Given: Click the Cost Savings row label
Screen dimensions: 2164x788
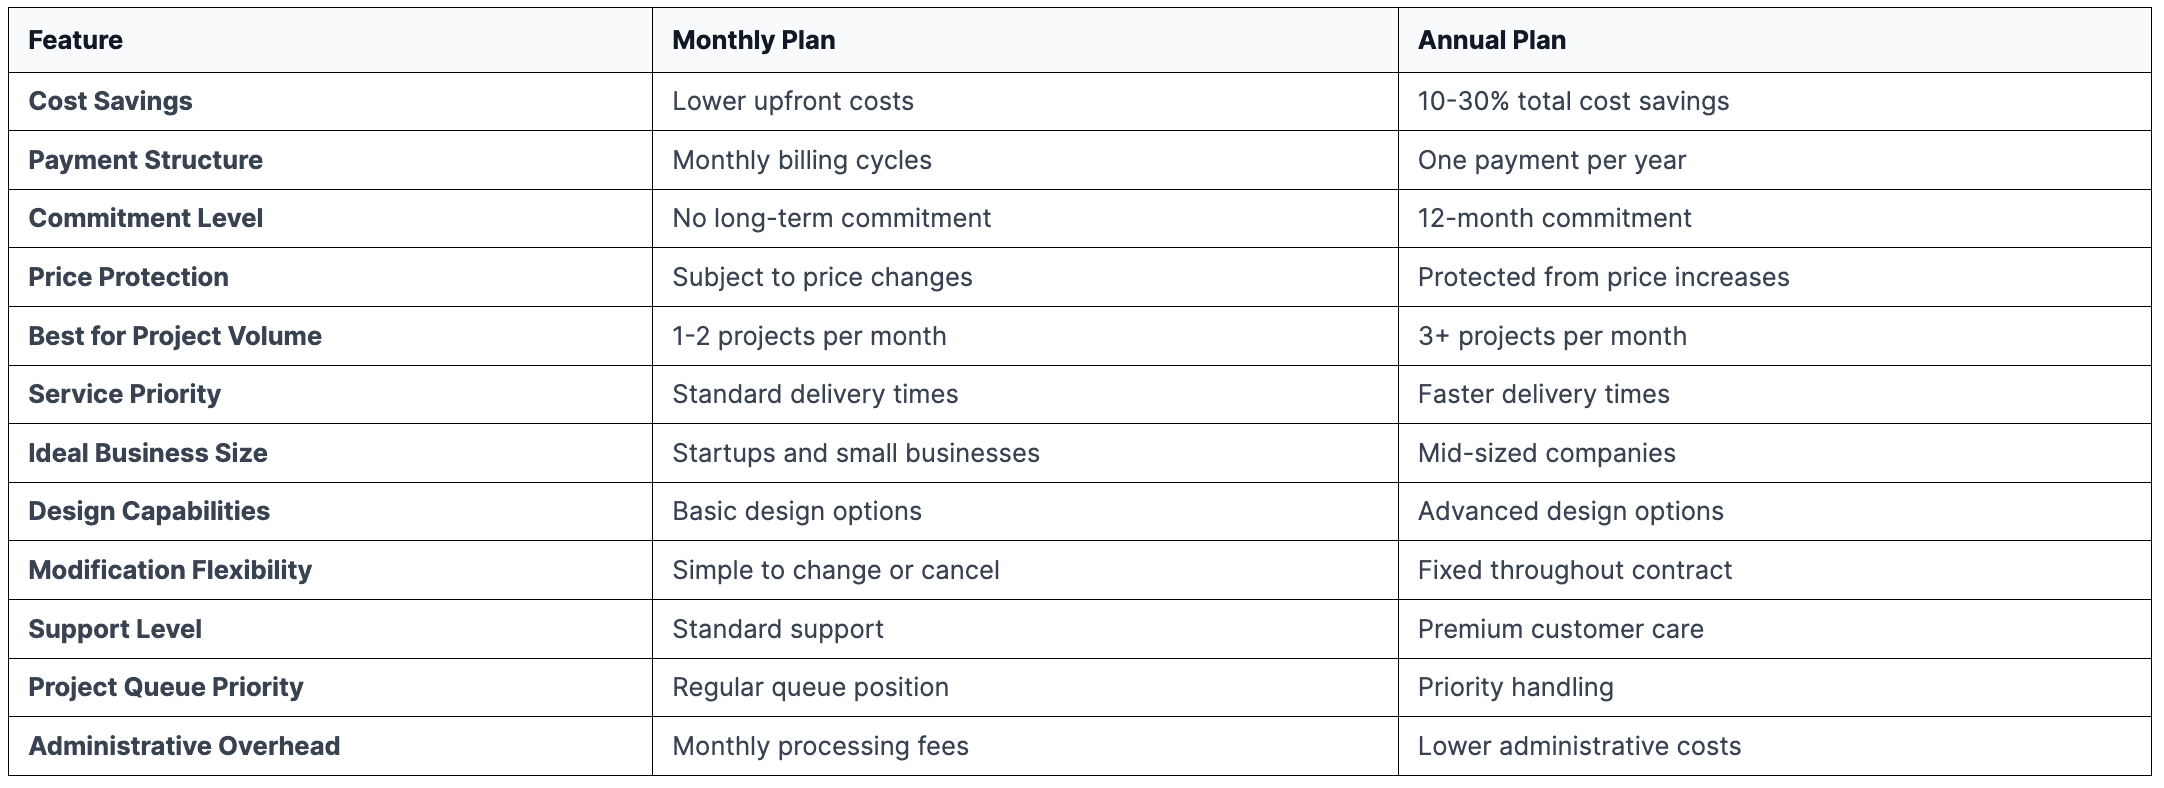Looking at the screenshot, I should [x=111, y=101].
